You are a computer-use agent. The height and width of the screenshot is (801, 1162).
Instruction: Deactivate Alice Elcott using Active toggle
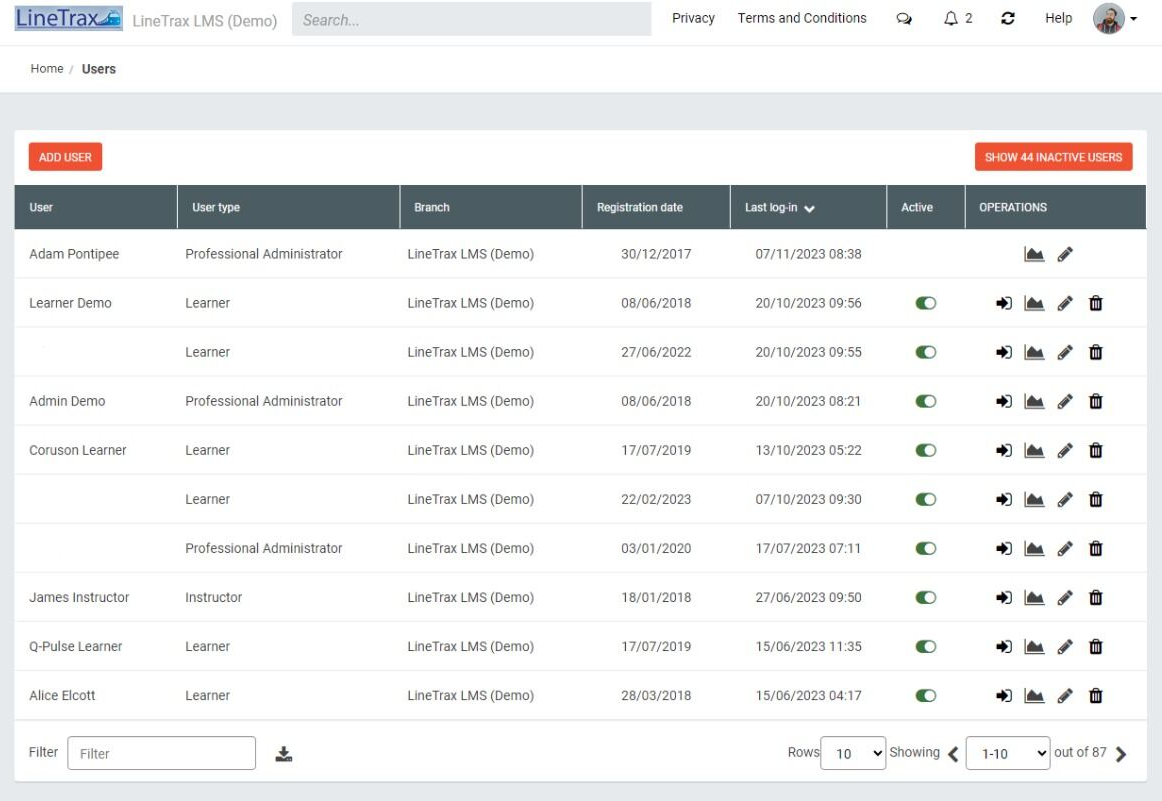926,695
